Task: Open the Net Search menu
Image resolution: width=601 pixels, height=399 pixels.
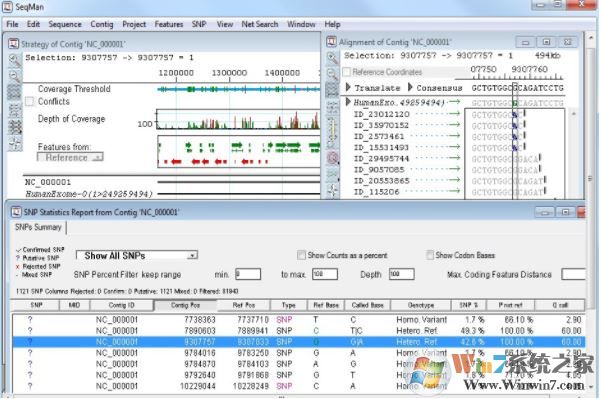Action: point(259,24)
